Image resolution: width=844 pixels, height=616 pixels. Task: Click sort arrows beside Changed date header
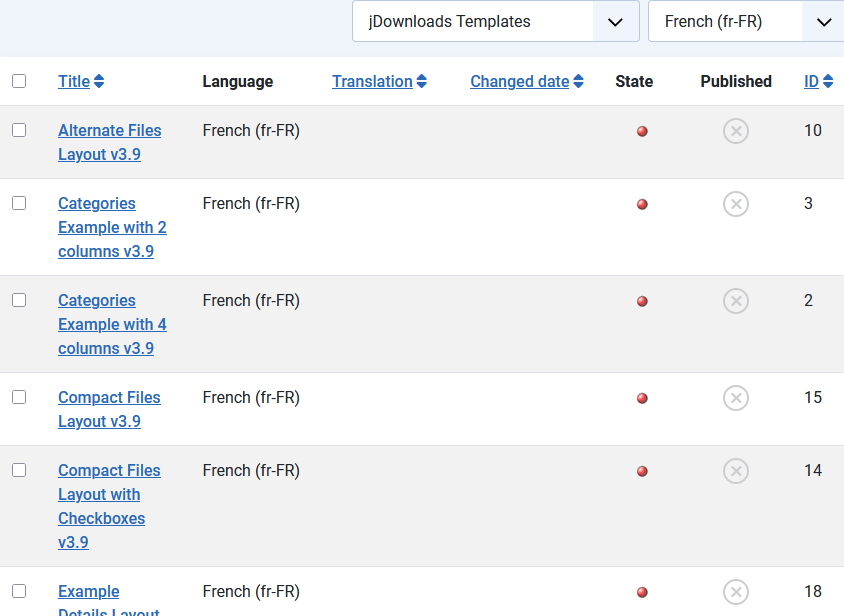pos(579,82)
